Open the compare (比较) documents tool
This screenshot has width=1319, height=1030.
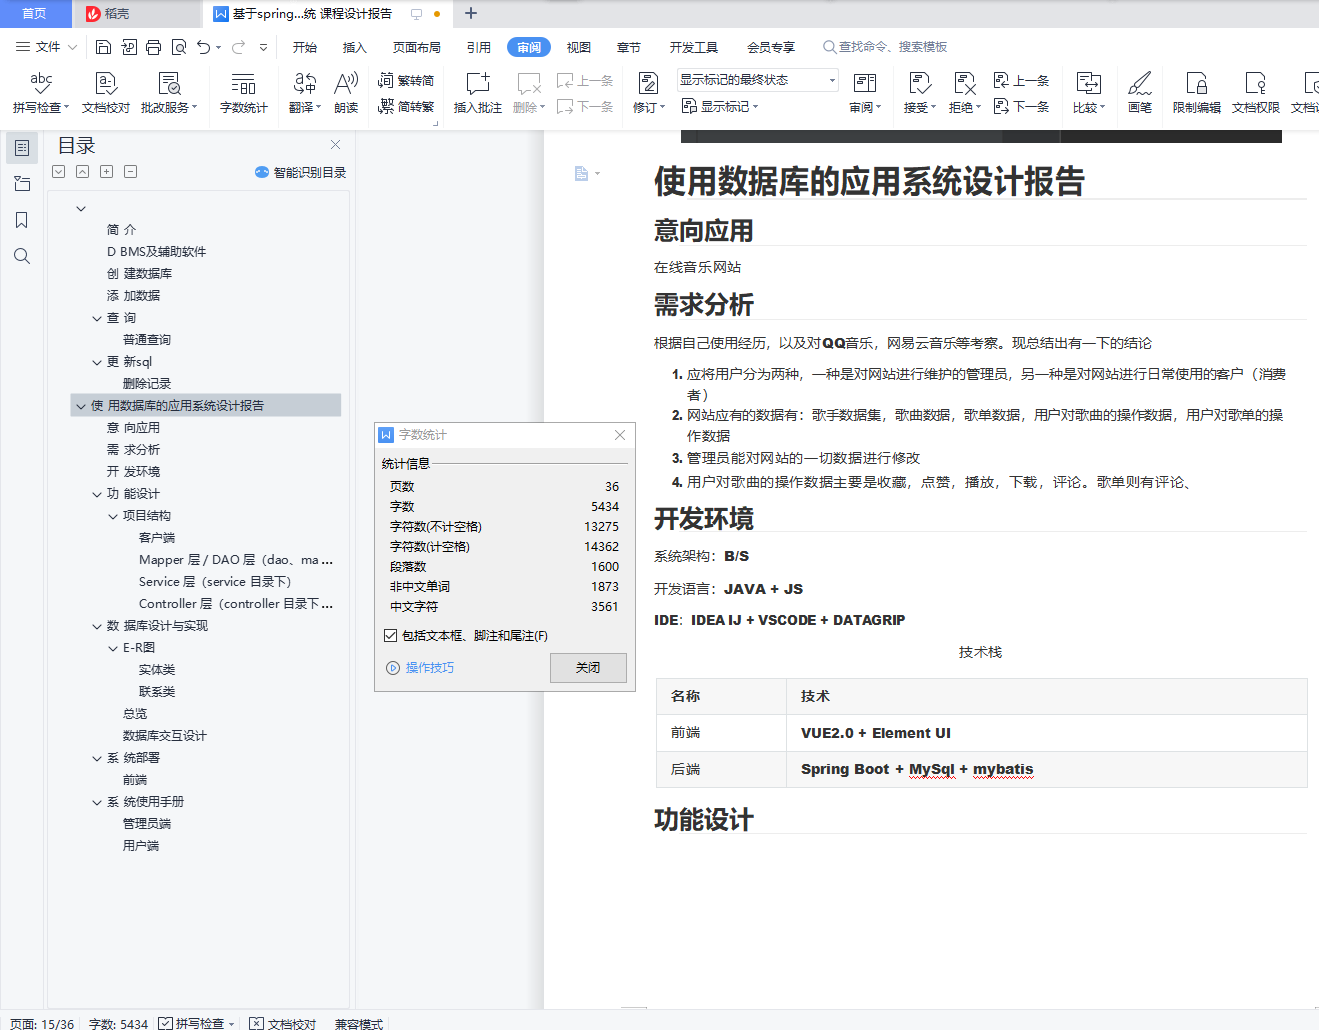click(x=1088, y=92)
